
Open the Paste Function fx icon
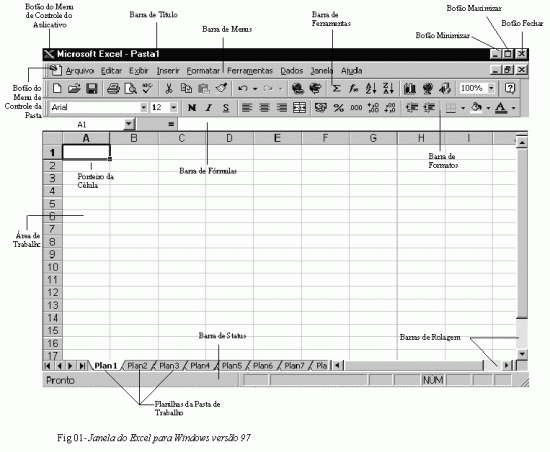tap(353, 88)
